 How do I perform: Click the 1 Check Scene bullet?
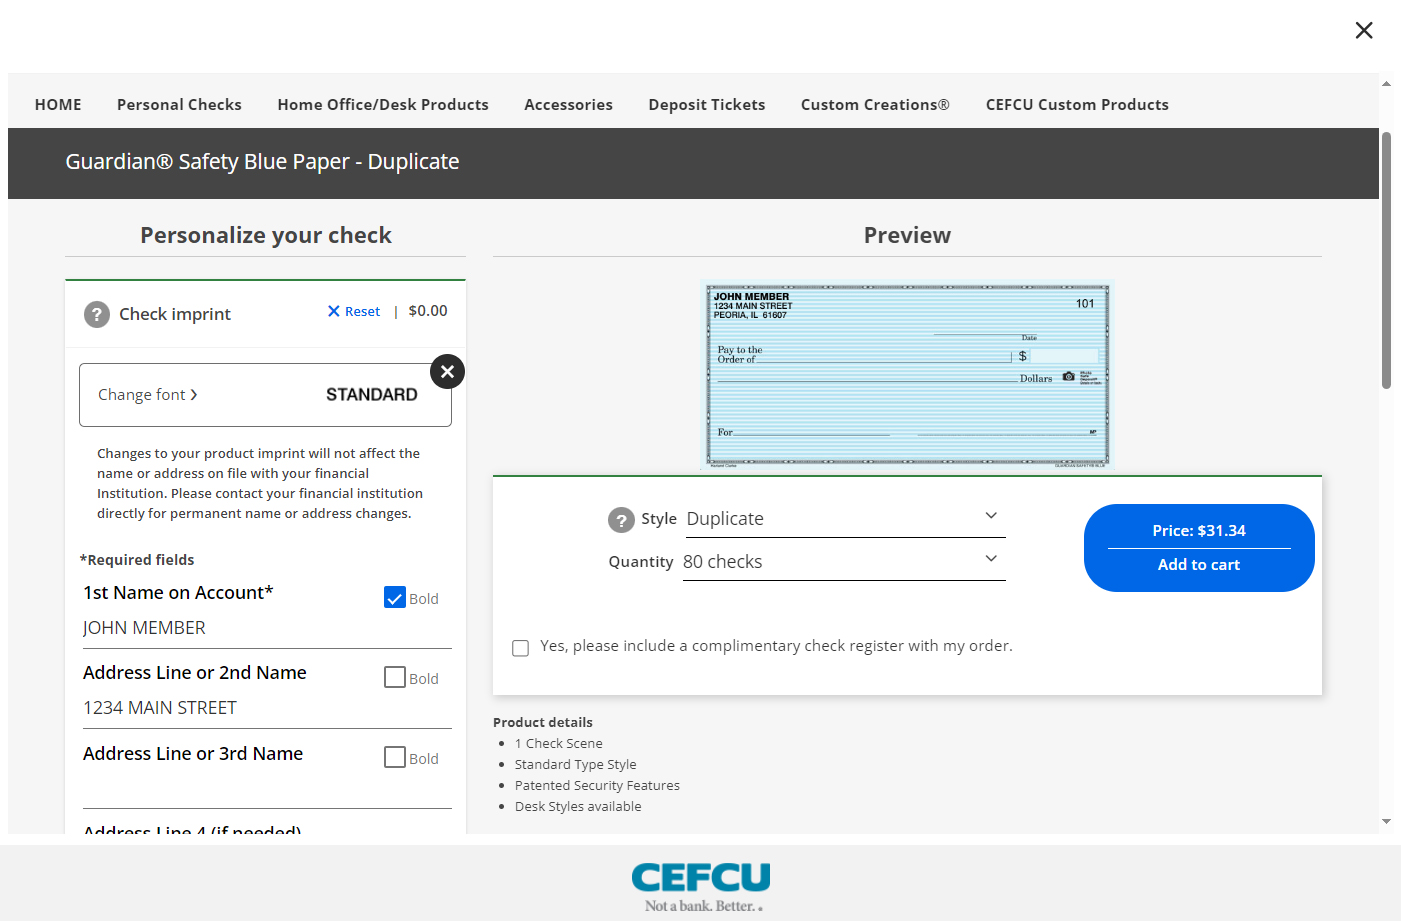pyautogui.click(x=558, y=743)
